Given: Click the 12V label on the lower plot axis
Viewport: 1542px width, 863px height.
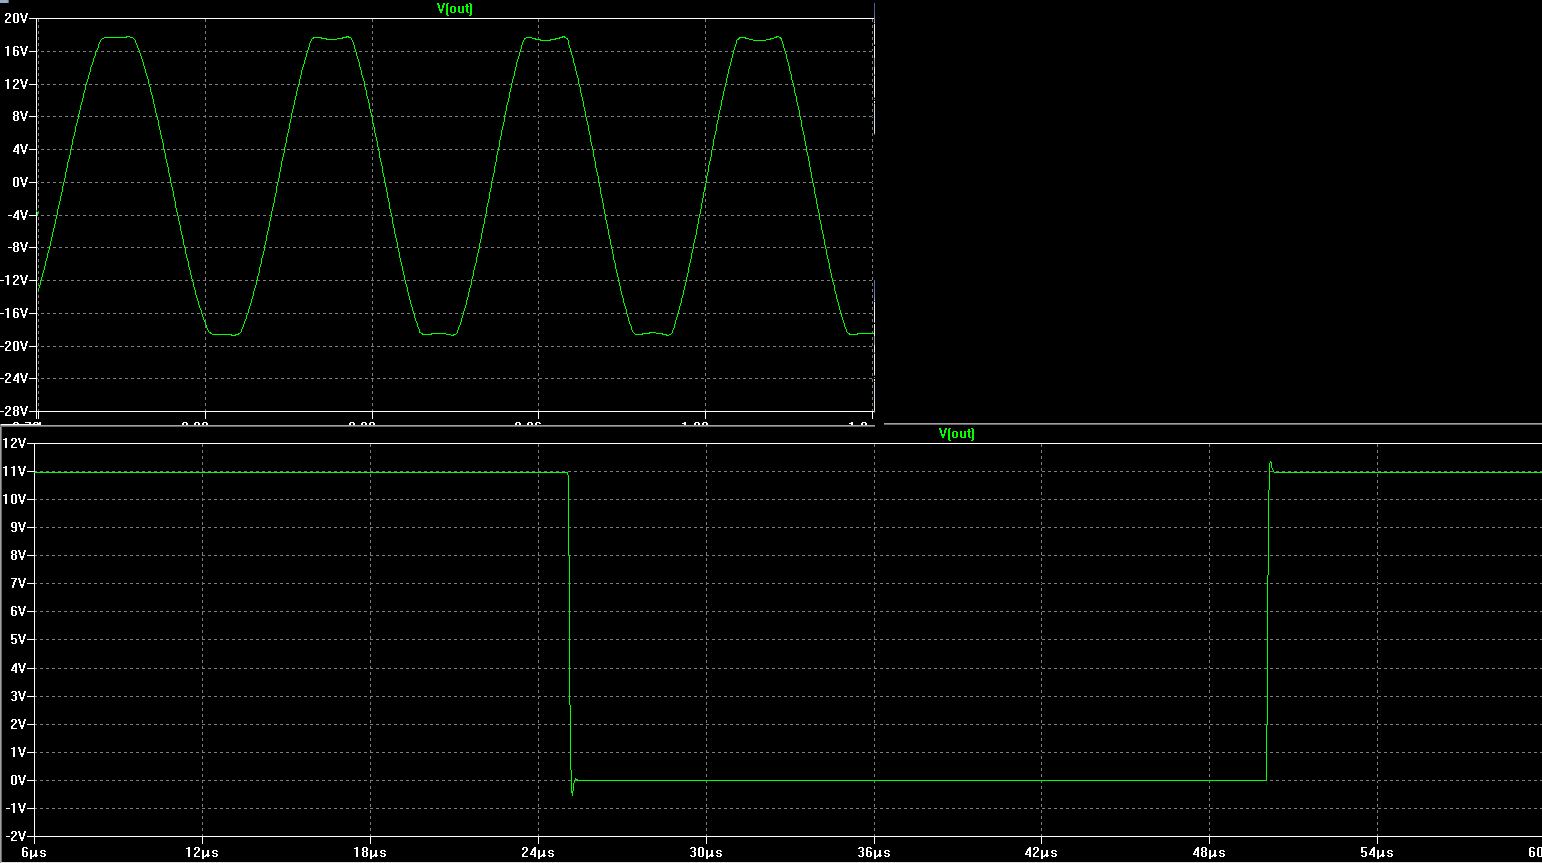Looking at the screenshot, I should pos(15,443).
